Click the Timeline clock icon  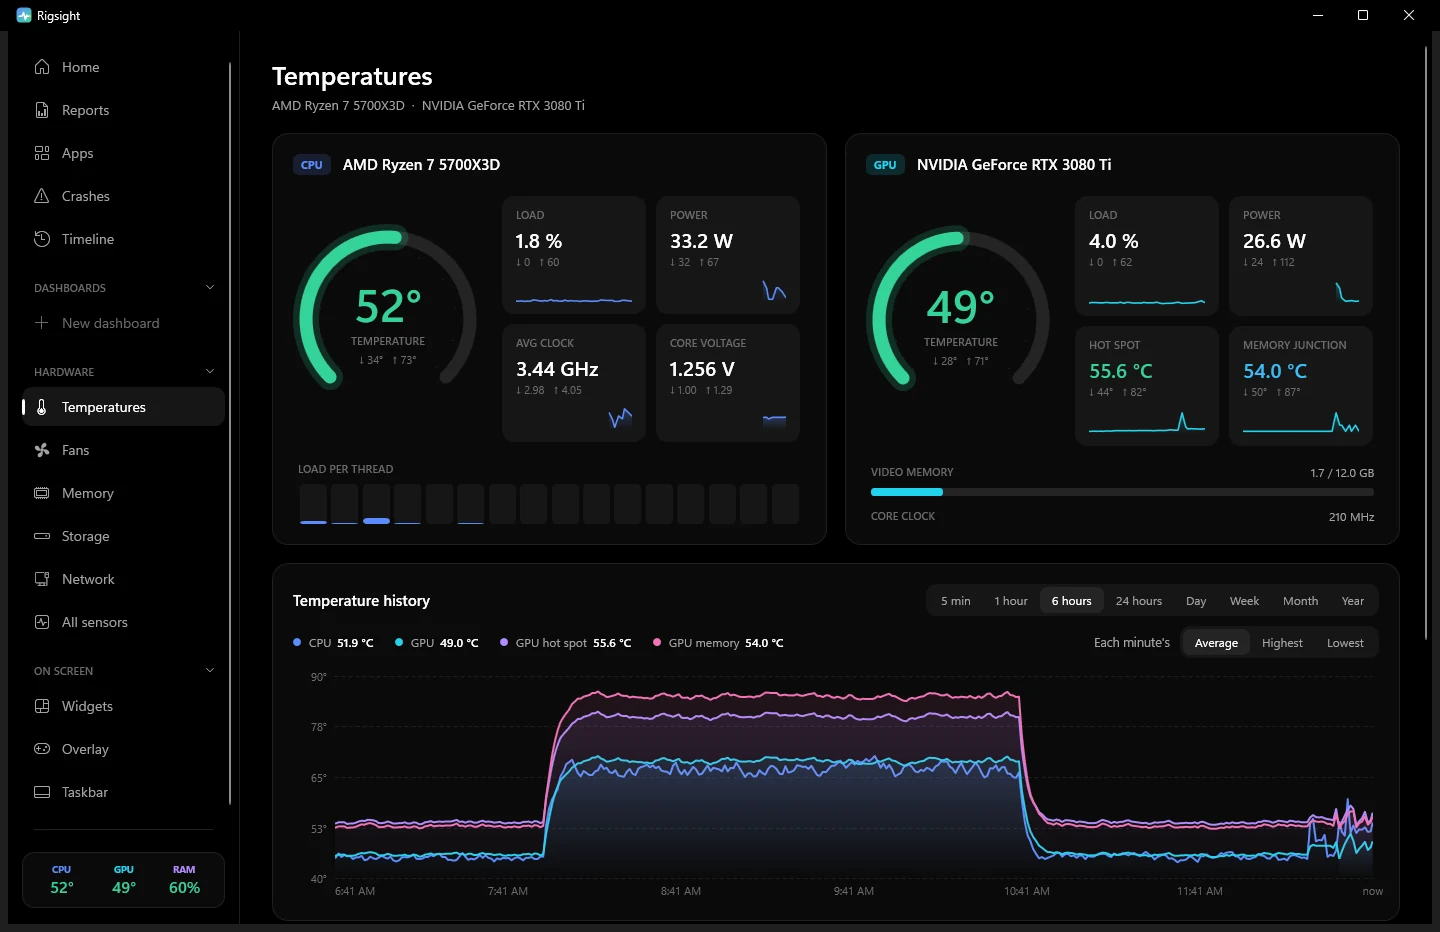tap(42, 239)
